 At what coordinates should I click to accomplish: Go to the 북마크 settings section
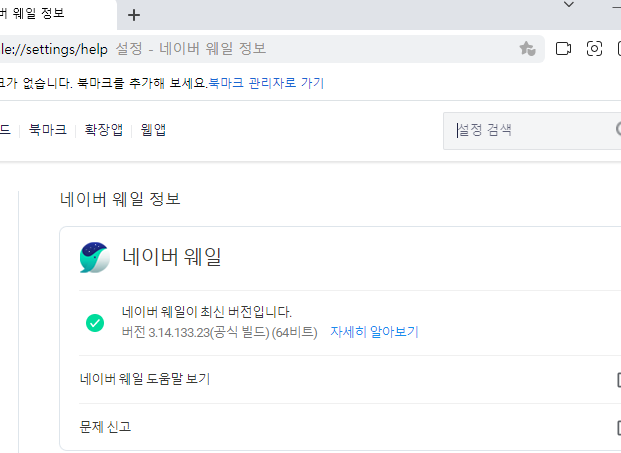coord(48,129)
